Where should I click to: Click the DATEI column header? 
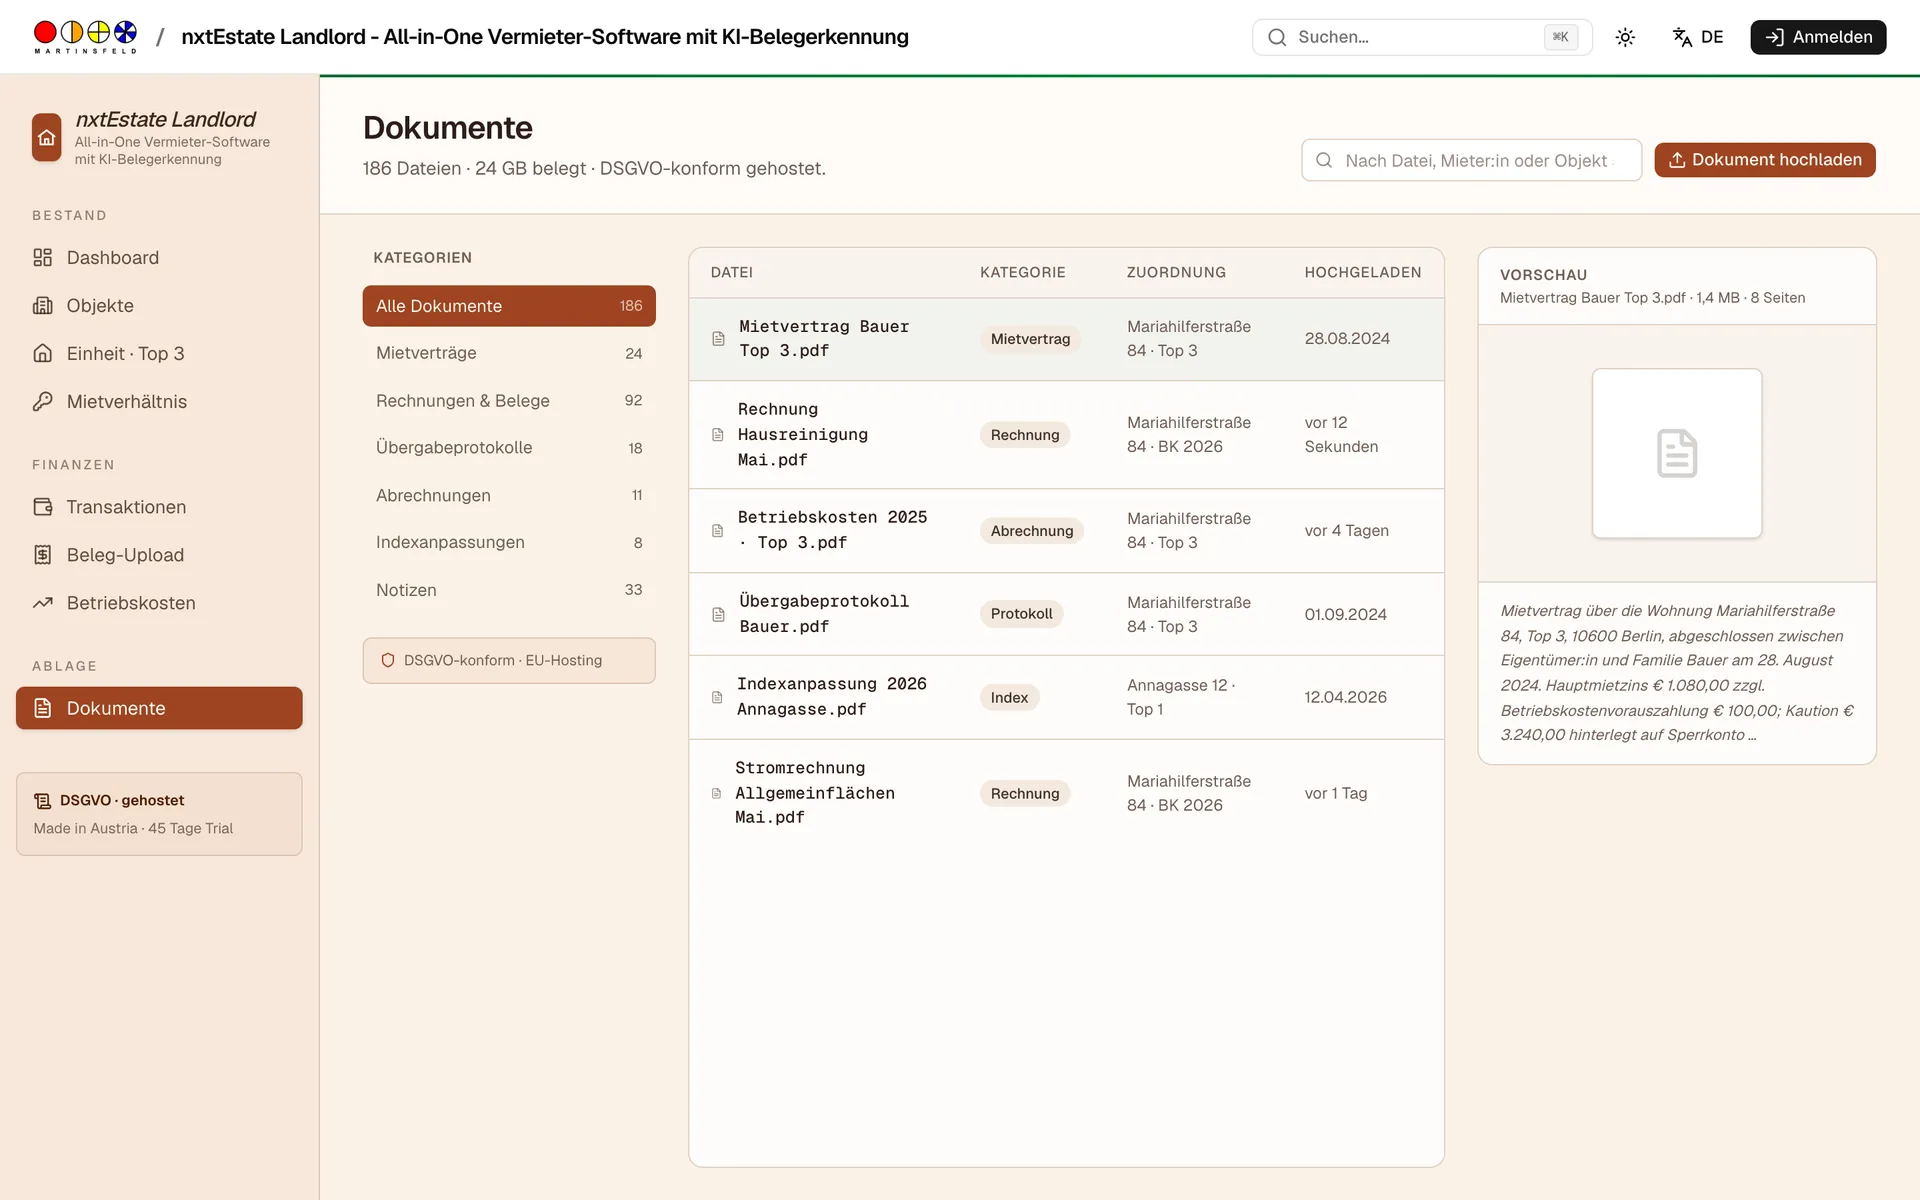tap(732, 273)
